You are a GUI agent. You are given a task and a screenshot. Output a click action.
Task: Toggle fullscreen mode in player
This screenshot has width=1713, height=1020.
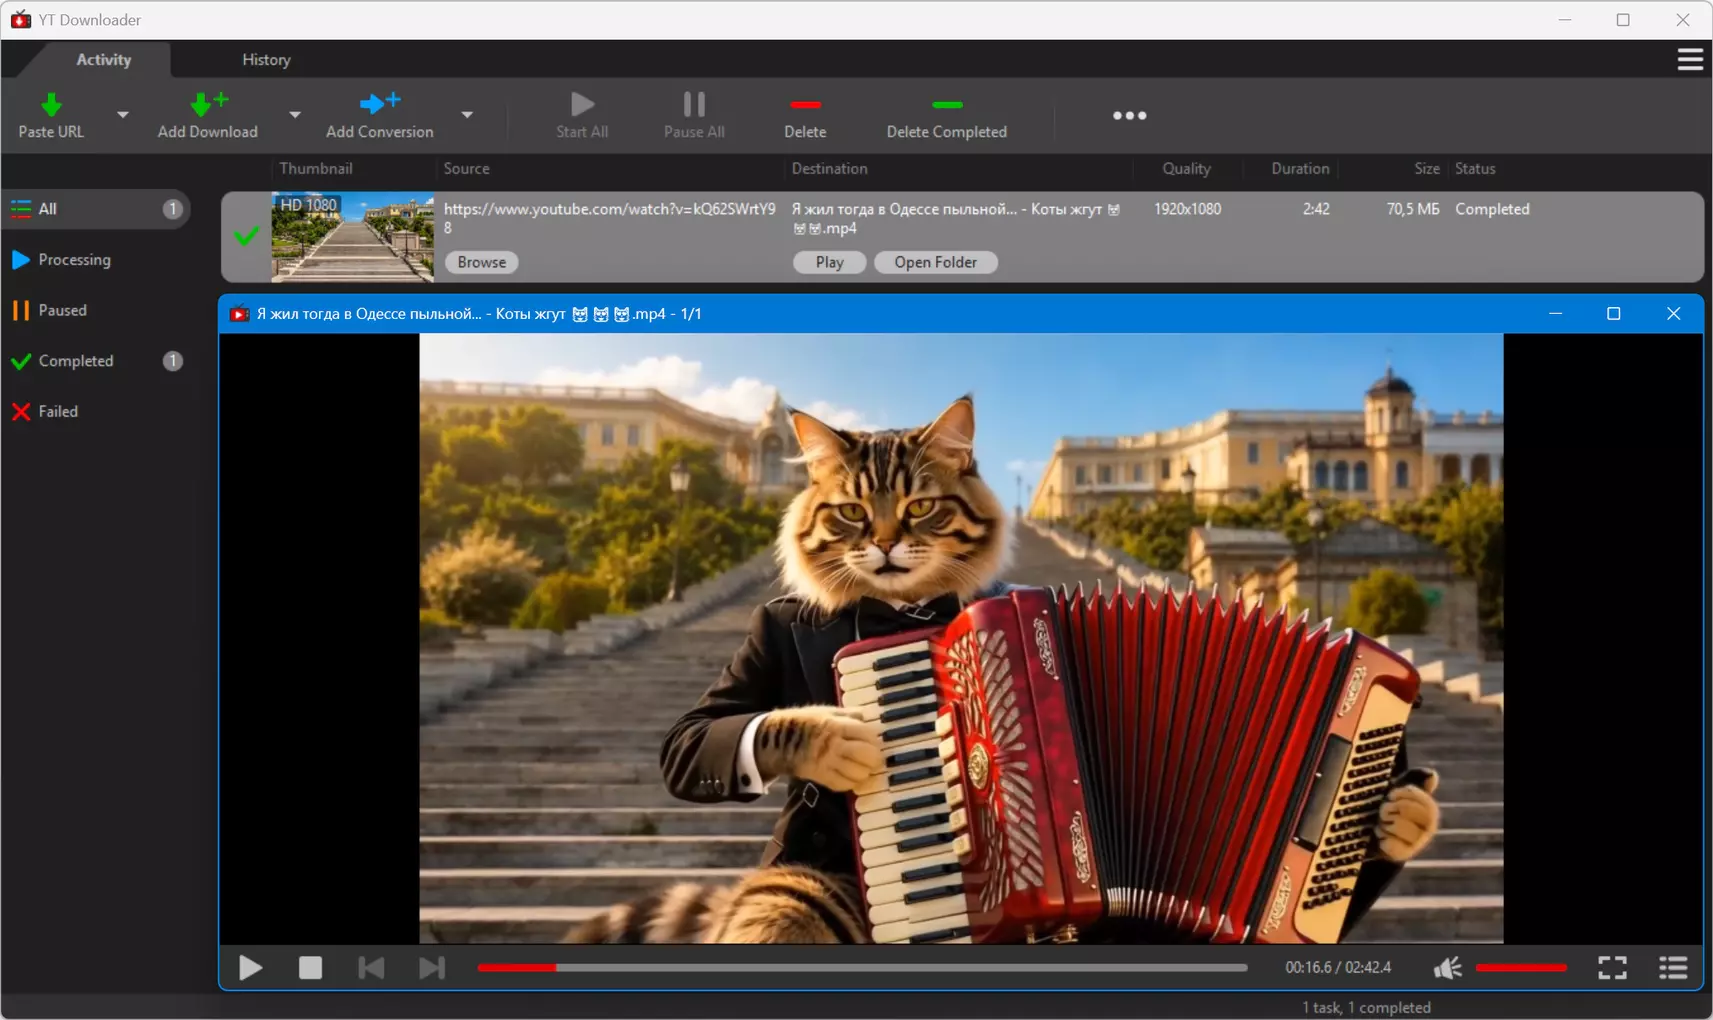(x=1612, y=968)
